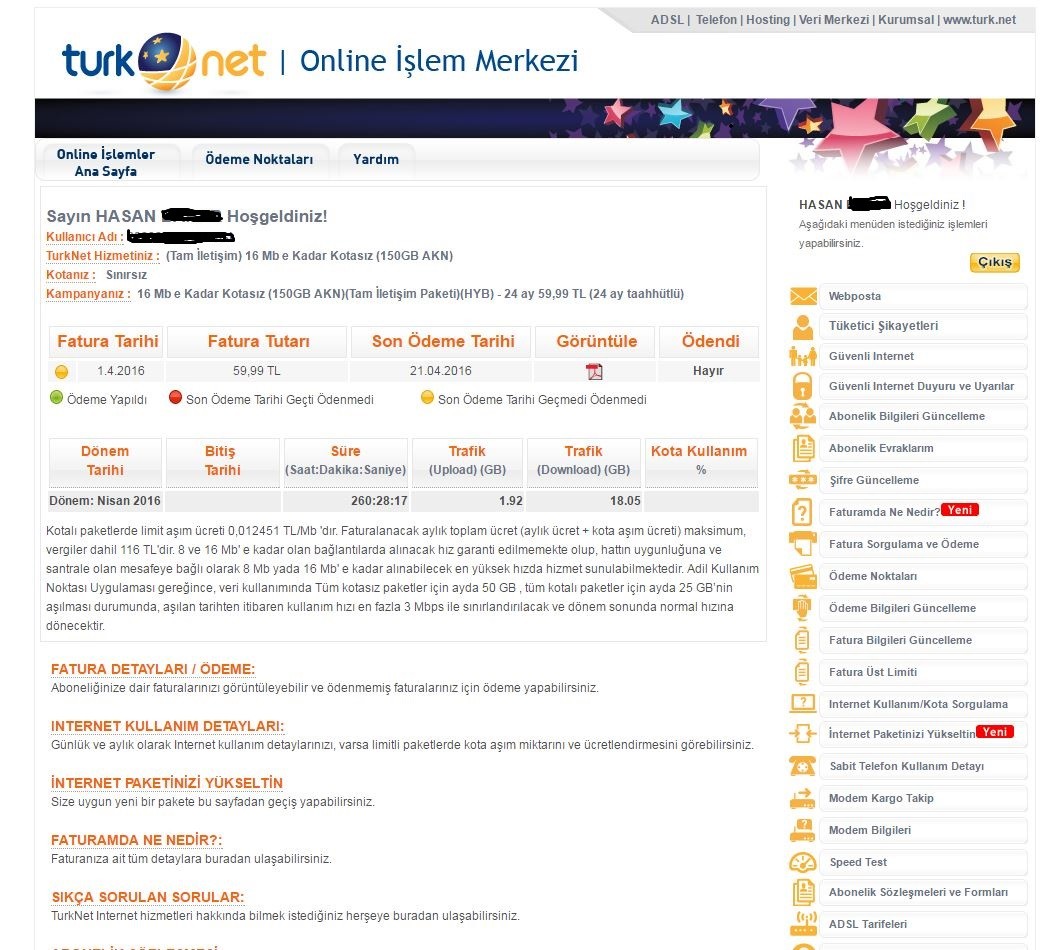
Task: Click the Güvenli Internet family icon
Action: (x=803, y=356)
